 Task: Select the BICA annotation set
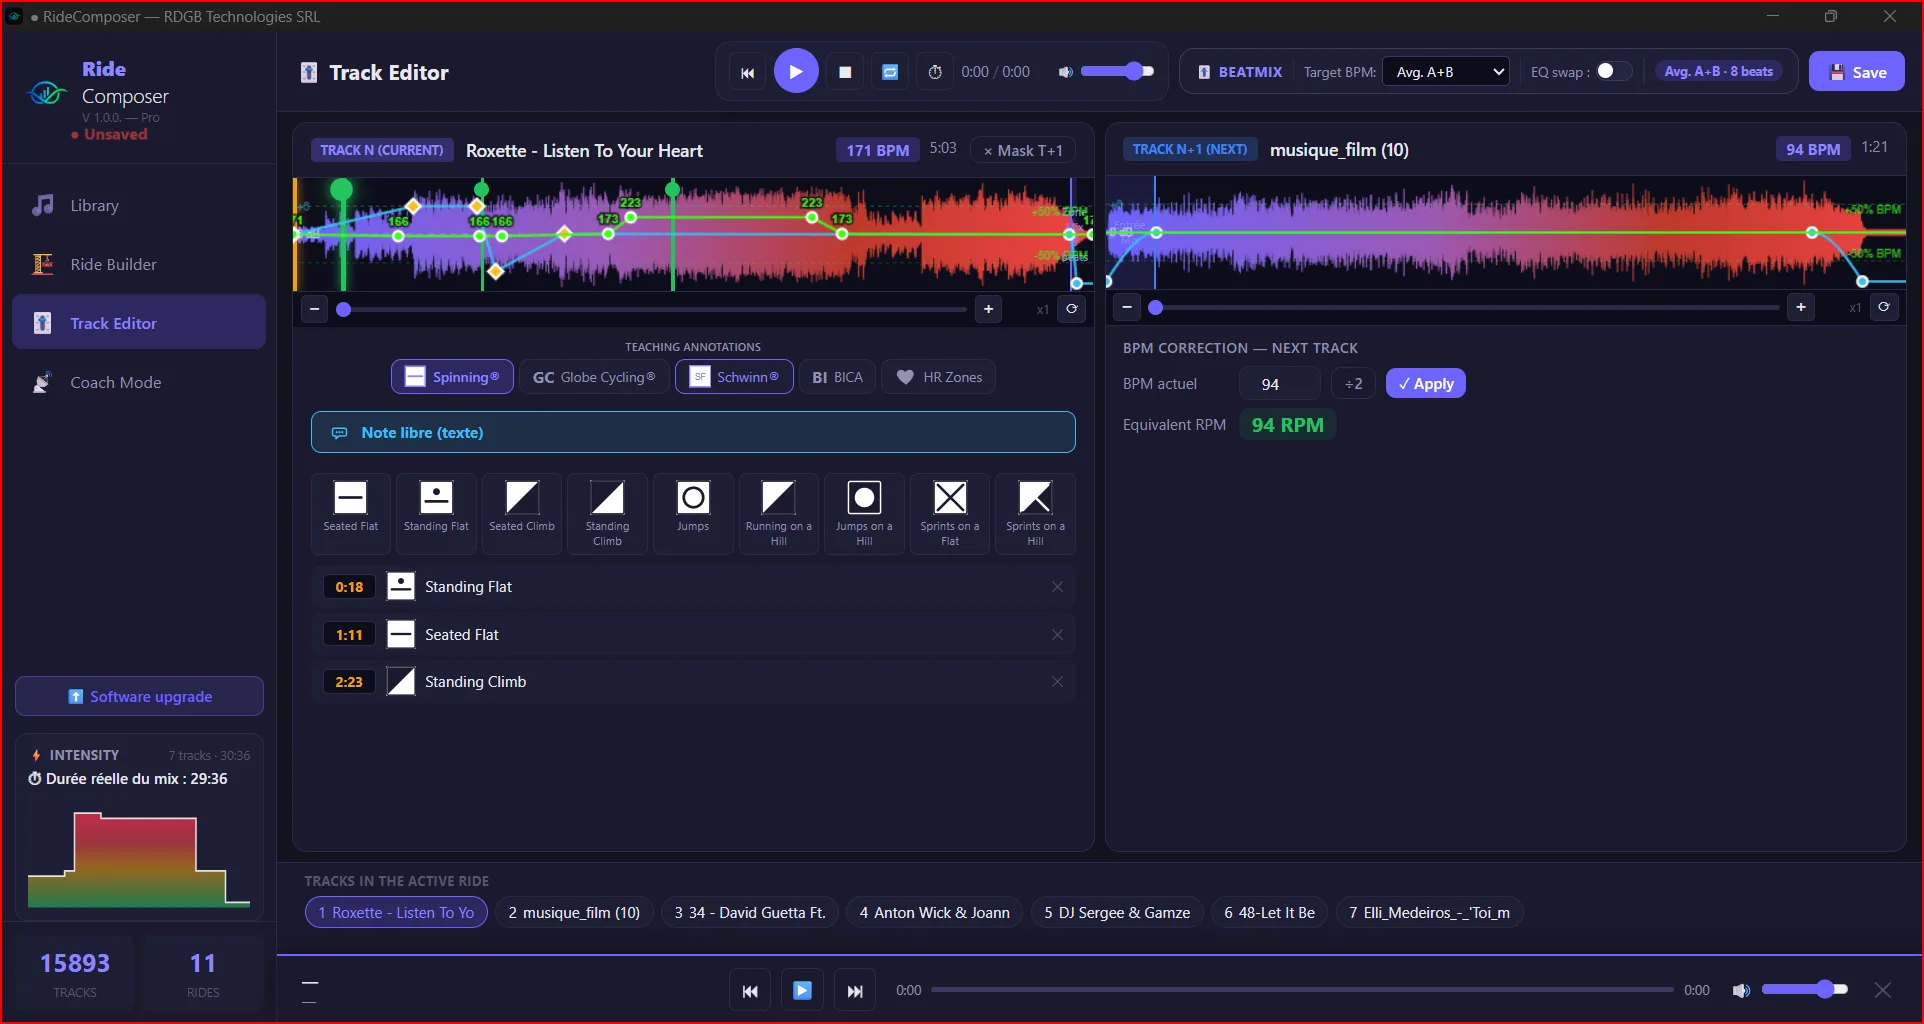pos(837,377)
